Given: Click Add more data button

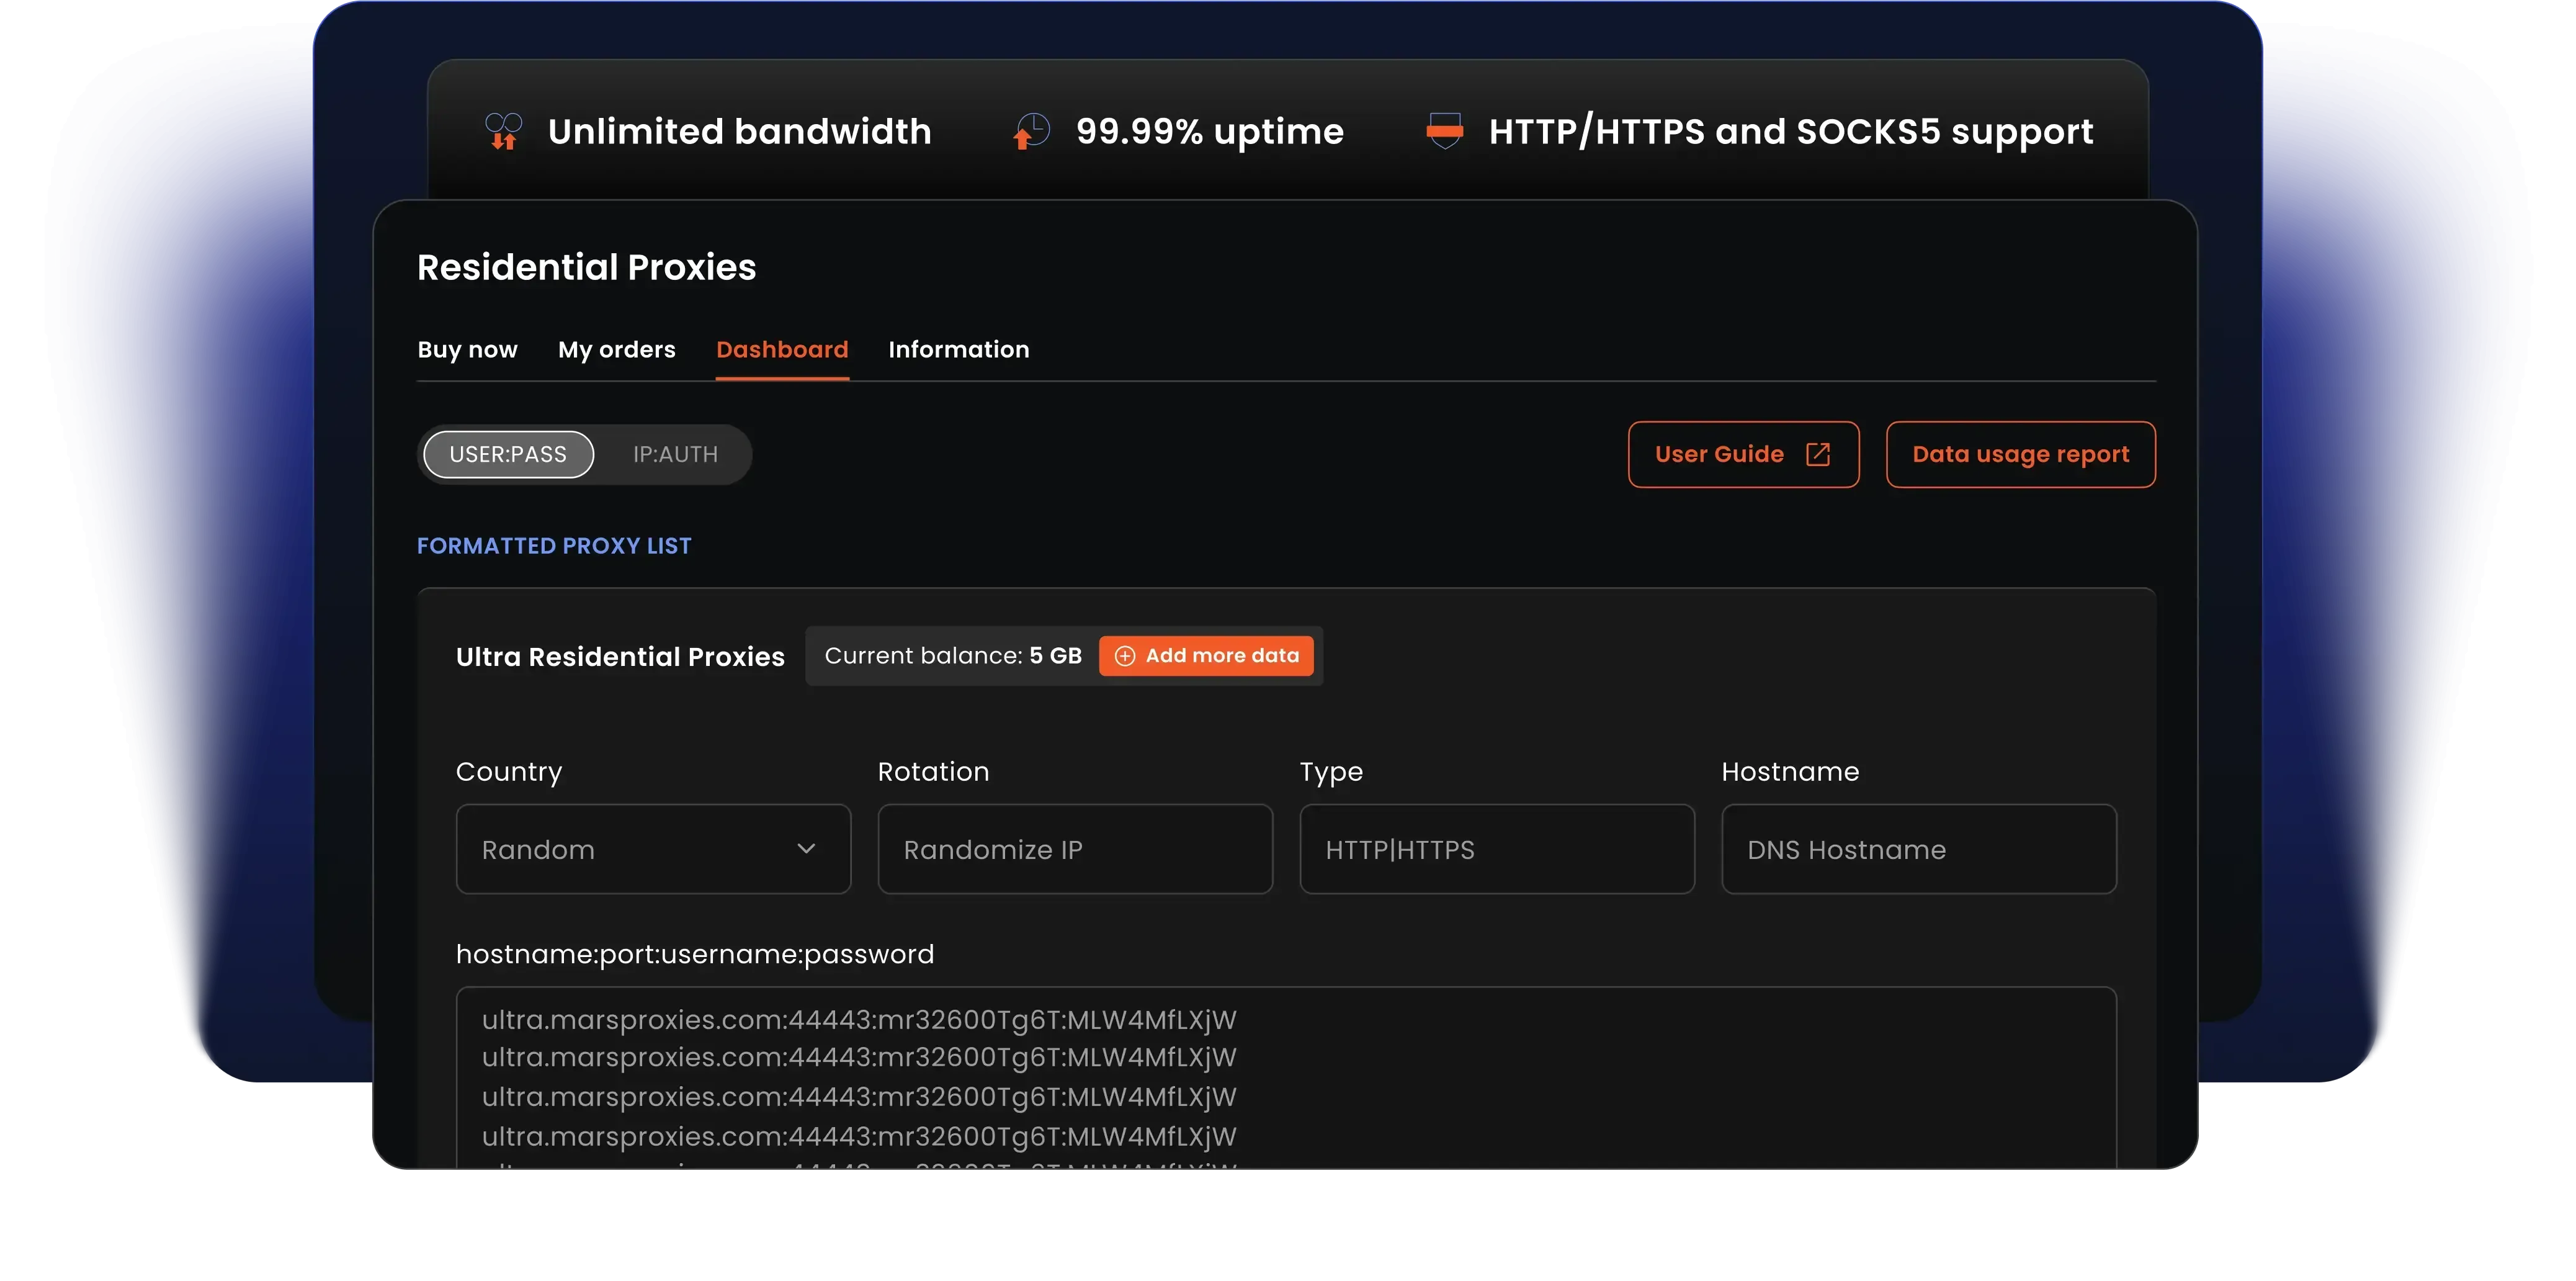Looking at the screenshot, I should click(x=1206, y=656).
